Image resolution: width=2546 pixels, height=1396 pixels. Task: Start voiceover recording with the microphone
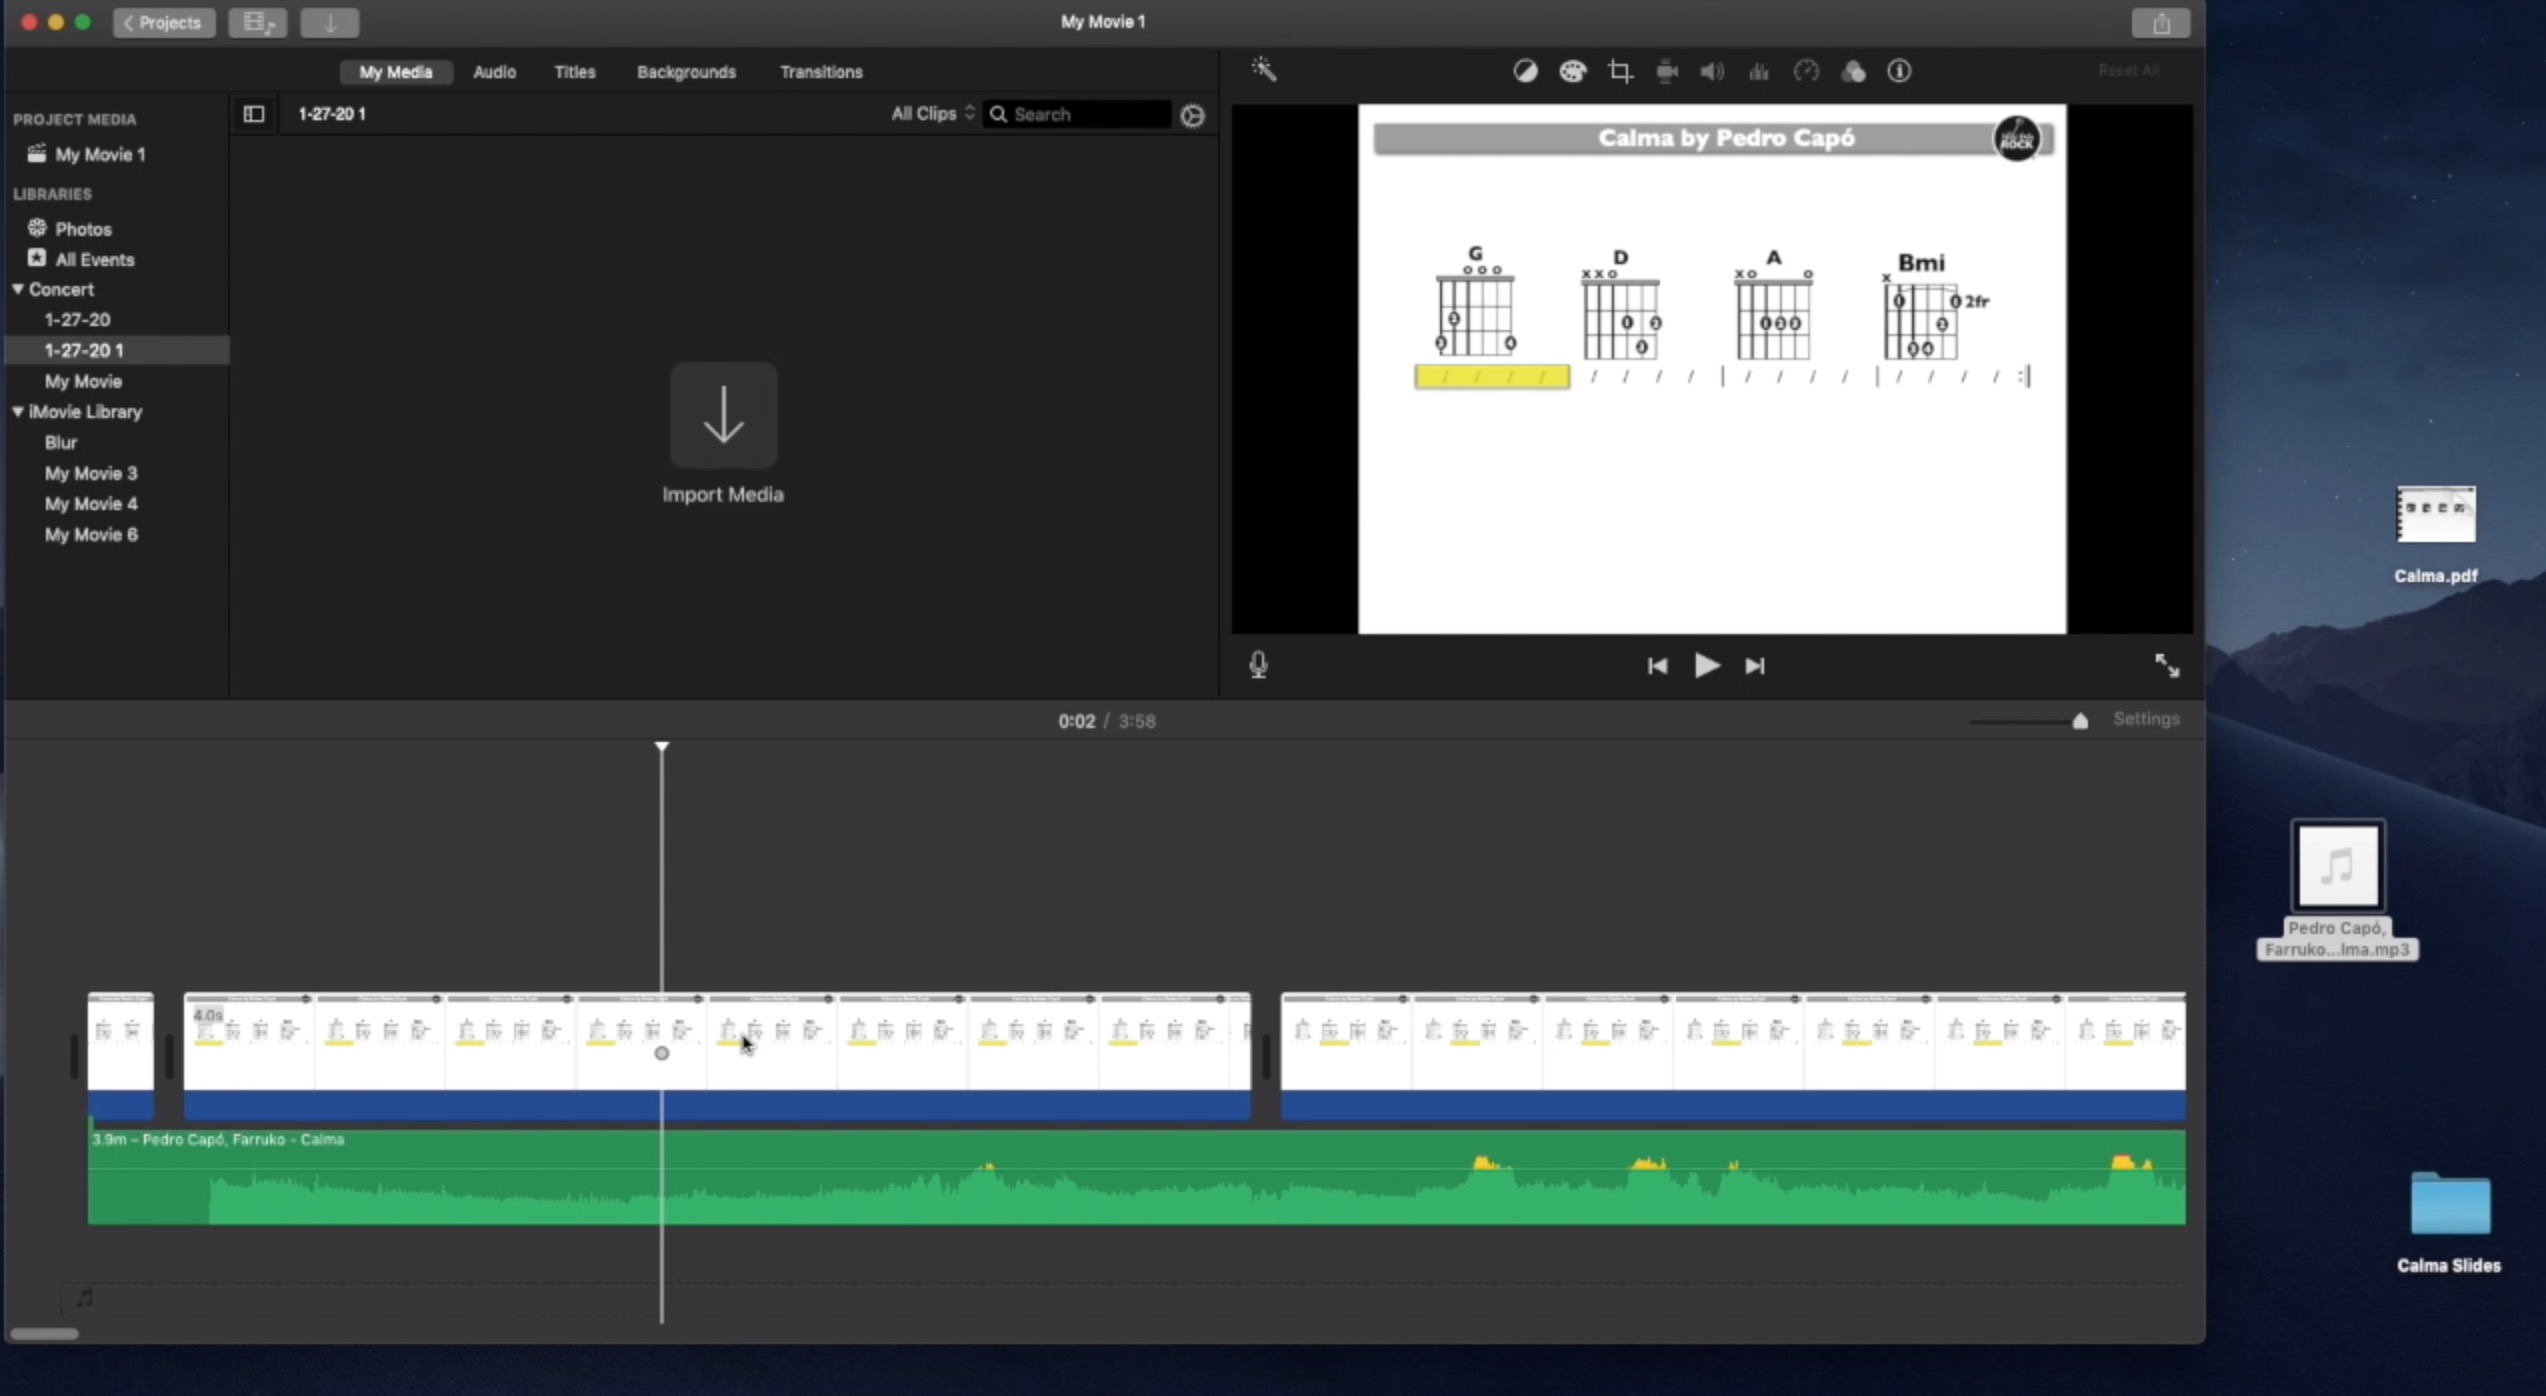click(1258, 664)
